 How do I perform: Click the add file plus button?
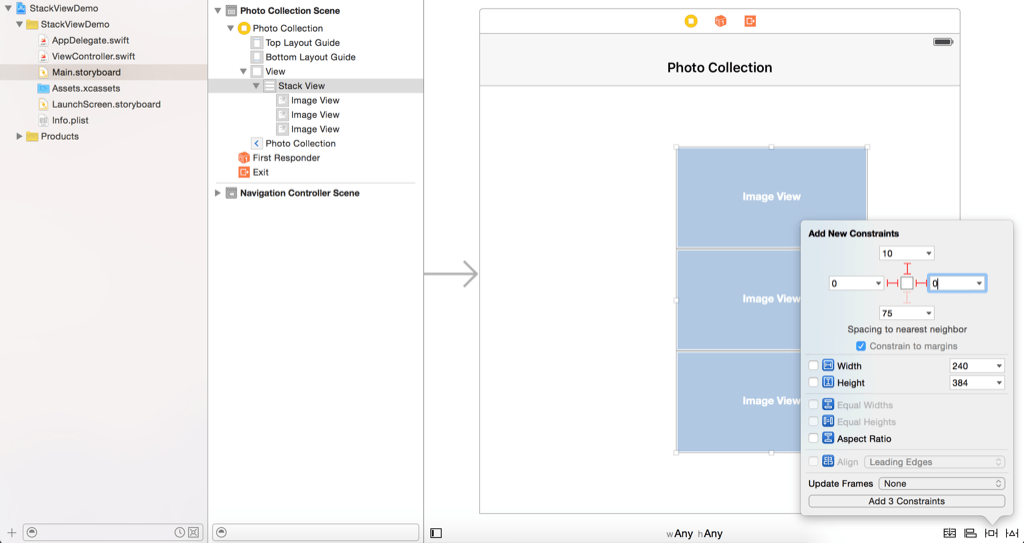pos(11,532)
